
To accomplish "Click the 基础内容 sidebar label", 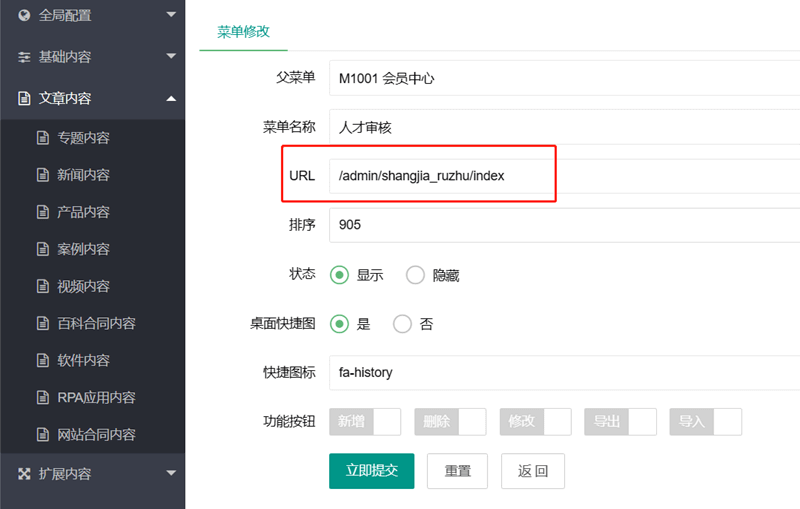I will [65, 57].
